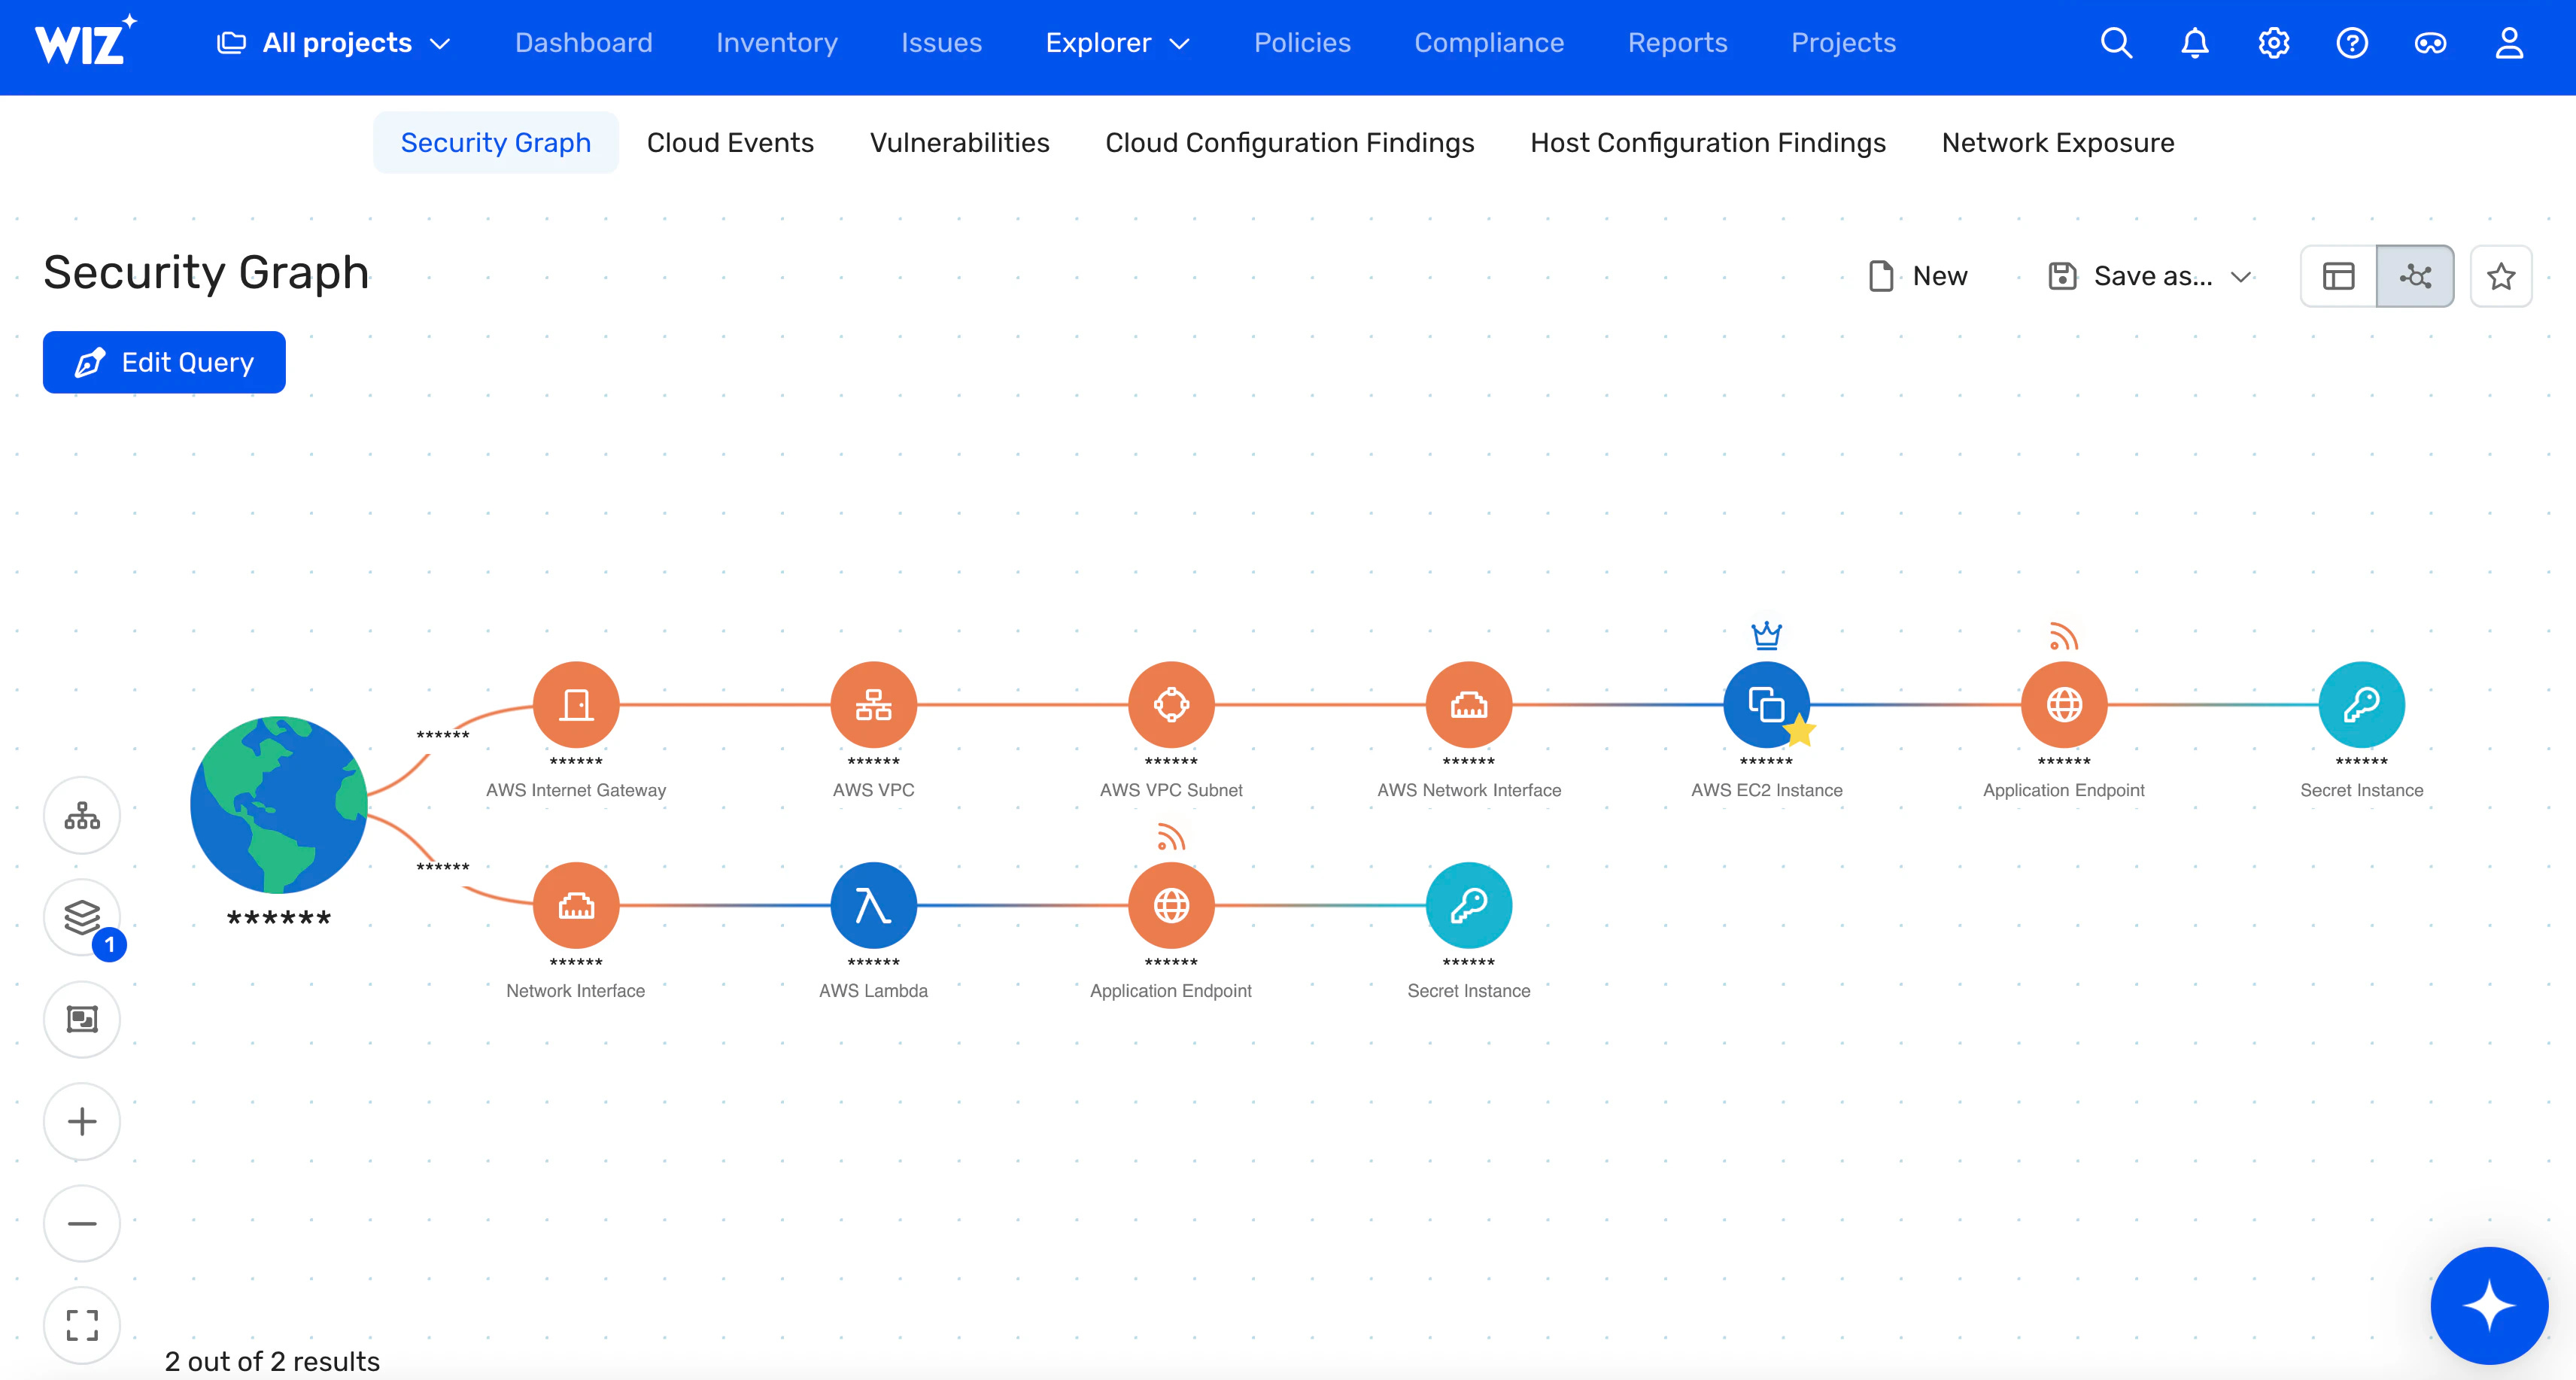
Task: Open the Explorer menu dropdown
Action: [x=1117, y=43]
